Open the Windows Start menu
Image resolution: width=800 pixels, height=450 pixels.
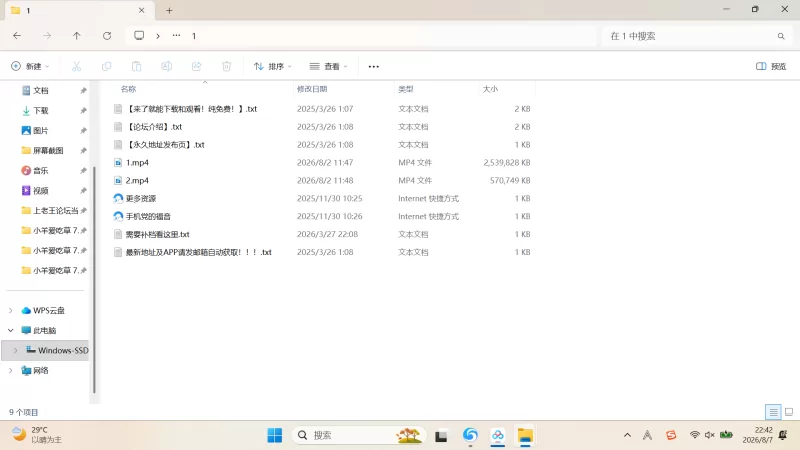[274, 435]
